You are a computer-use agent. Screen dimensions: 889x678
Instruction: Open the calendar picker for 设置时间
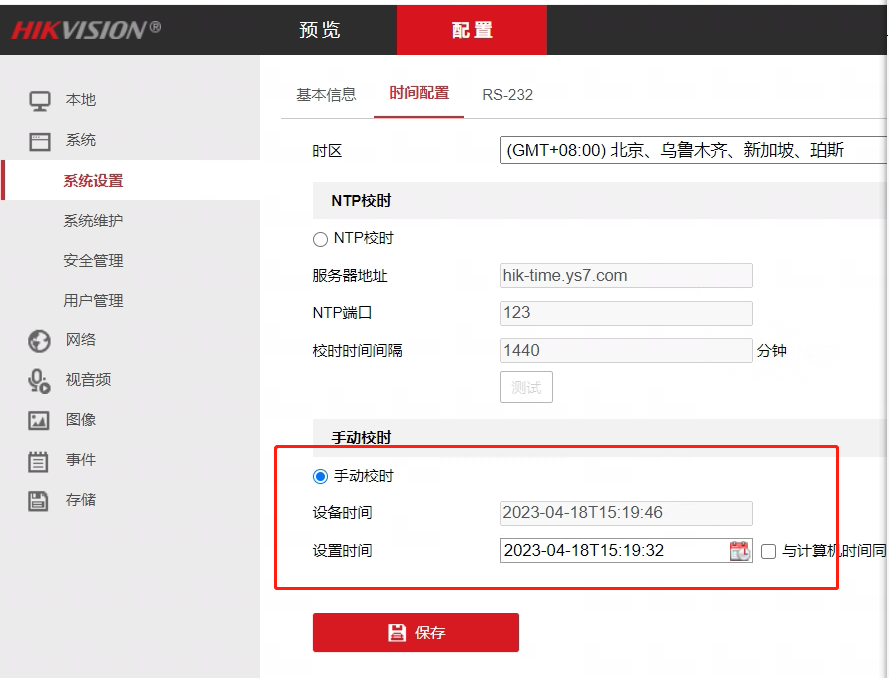(739, 551)
